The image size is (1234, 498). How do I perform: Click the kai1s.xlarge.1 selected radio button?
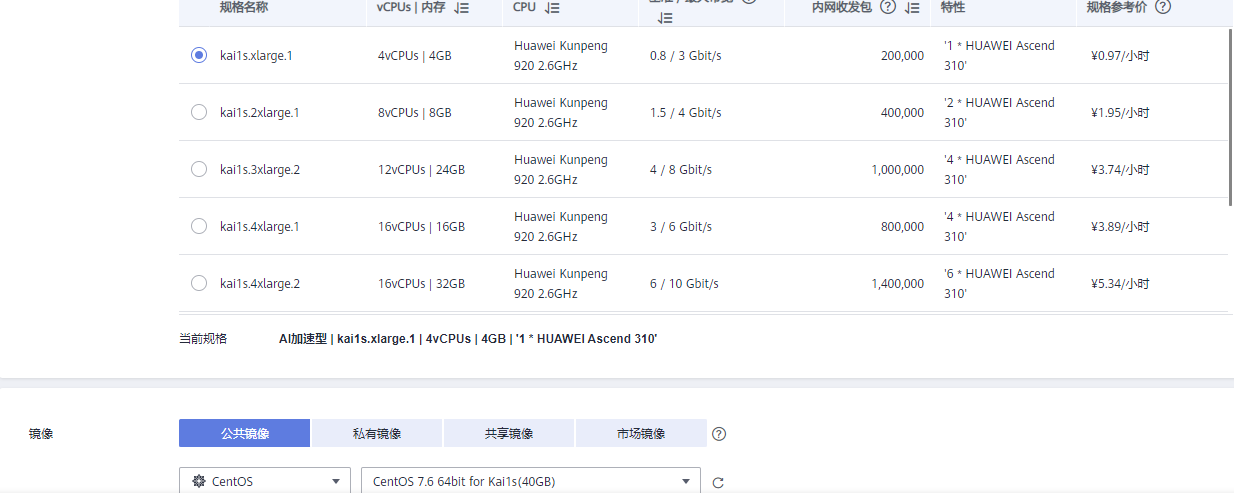click(x=199, y=55)
